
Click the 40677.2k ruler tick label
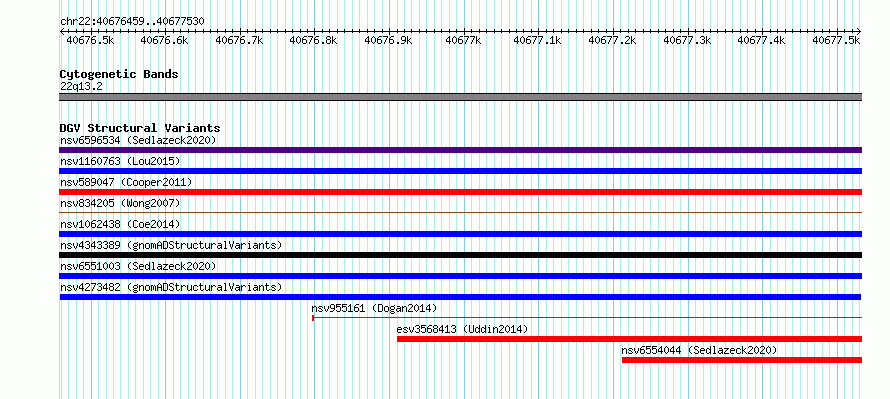612,40
